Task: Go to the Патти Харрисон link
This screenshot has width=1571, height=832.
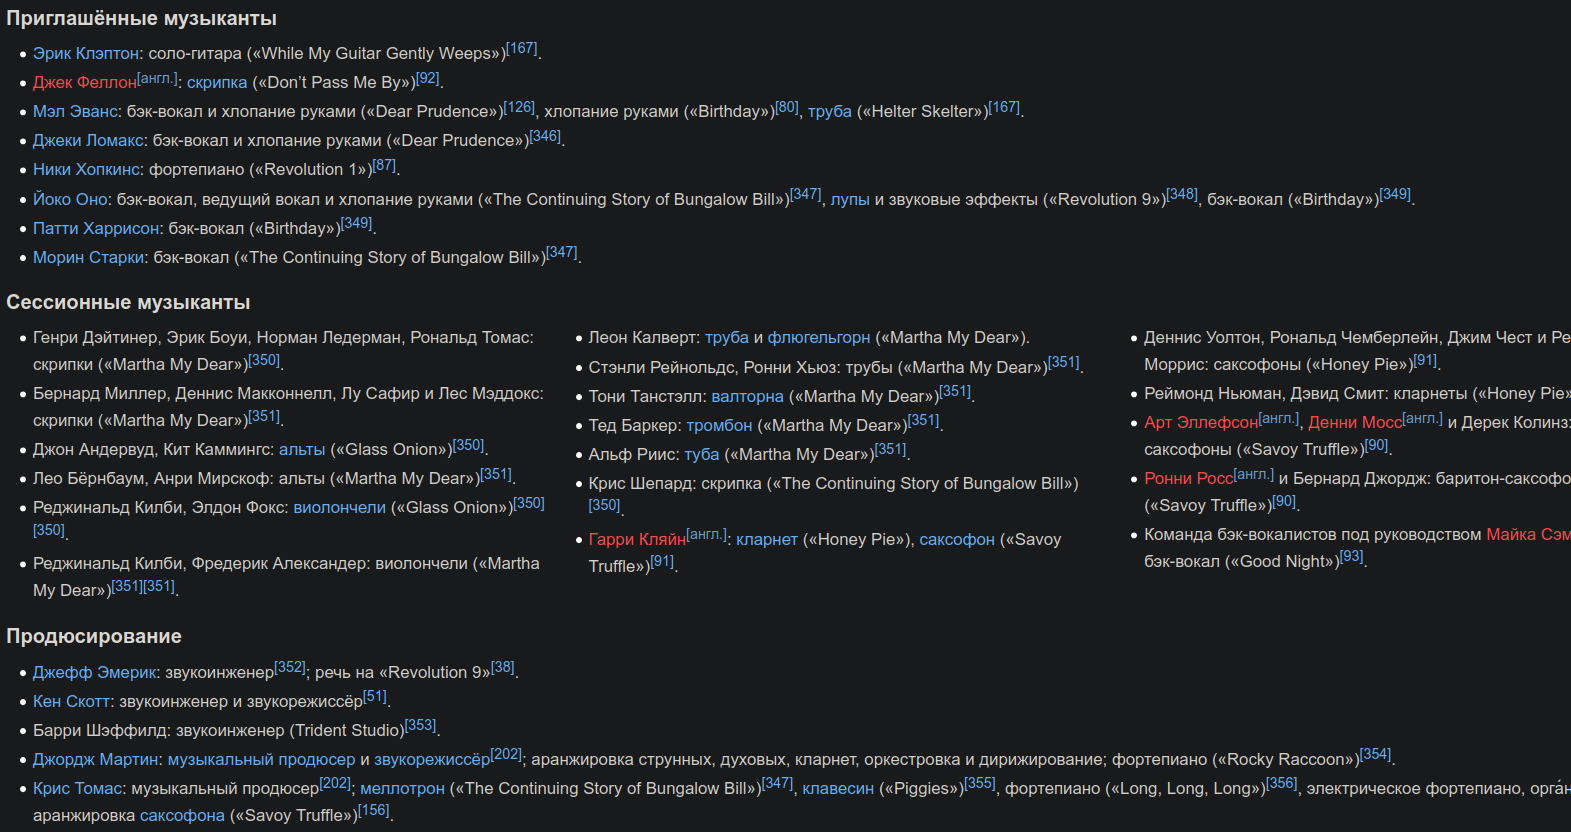Action: coord(96,228)
